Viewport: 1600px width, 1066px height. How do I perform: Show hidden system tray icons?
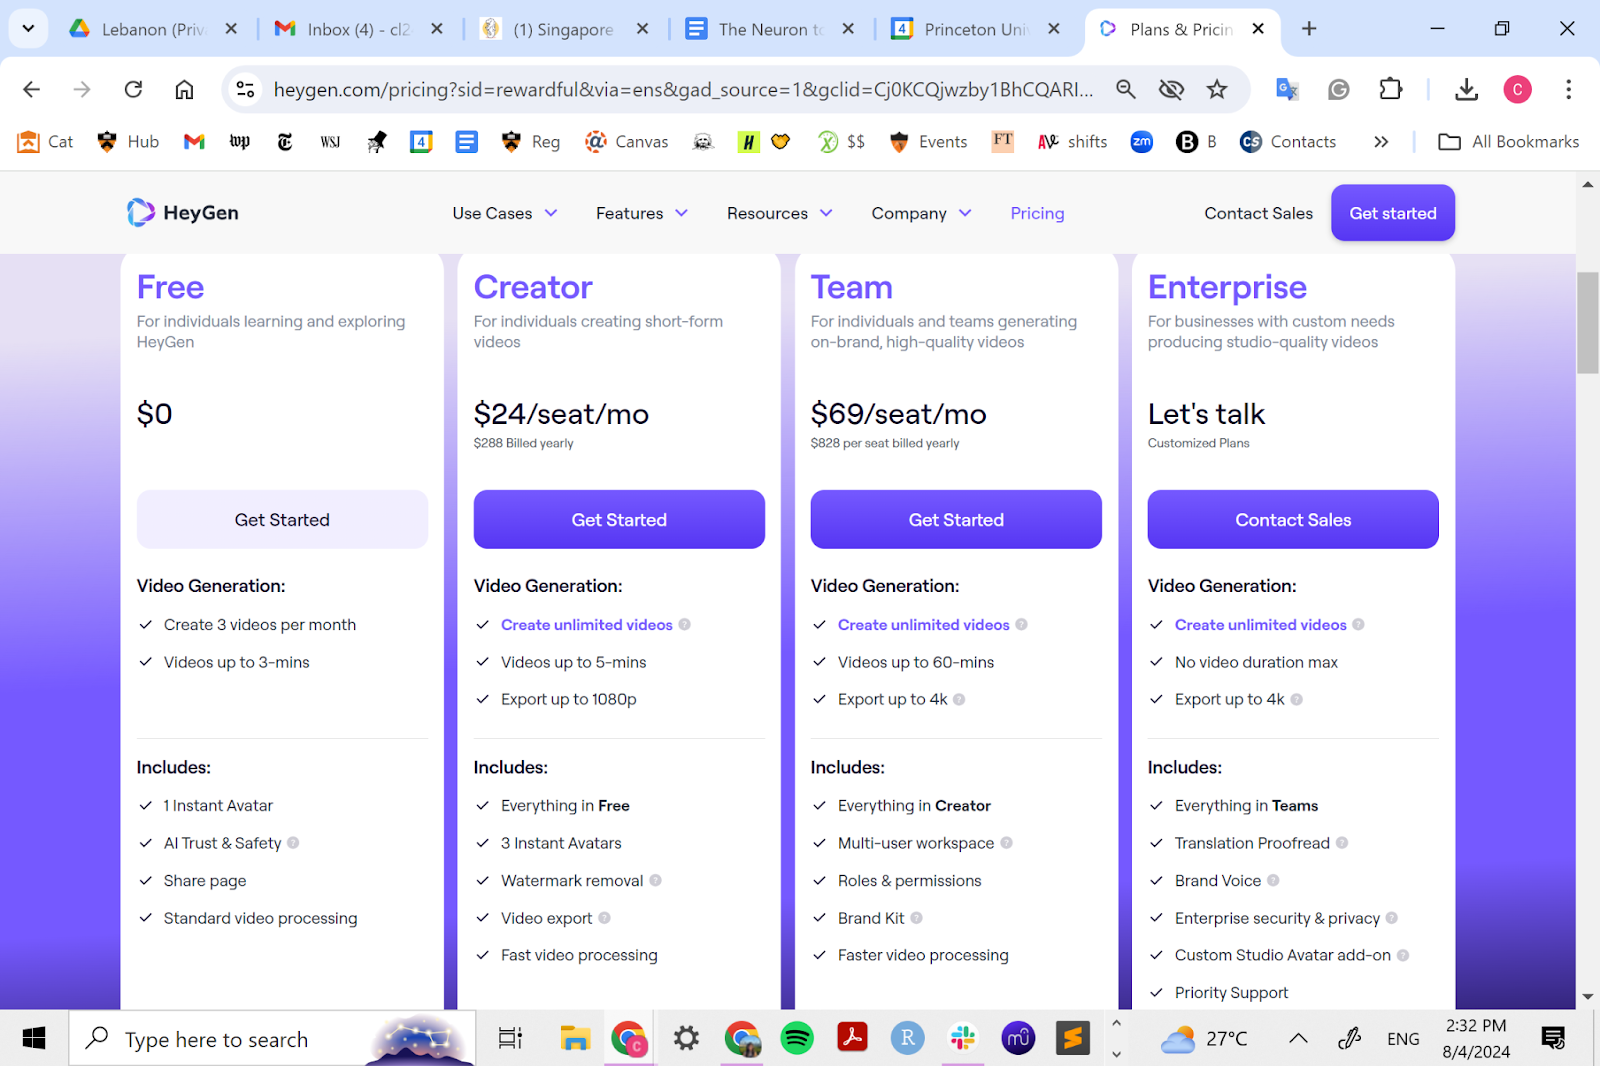point(1298,1039)
